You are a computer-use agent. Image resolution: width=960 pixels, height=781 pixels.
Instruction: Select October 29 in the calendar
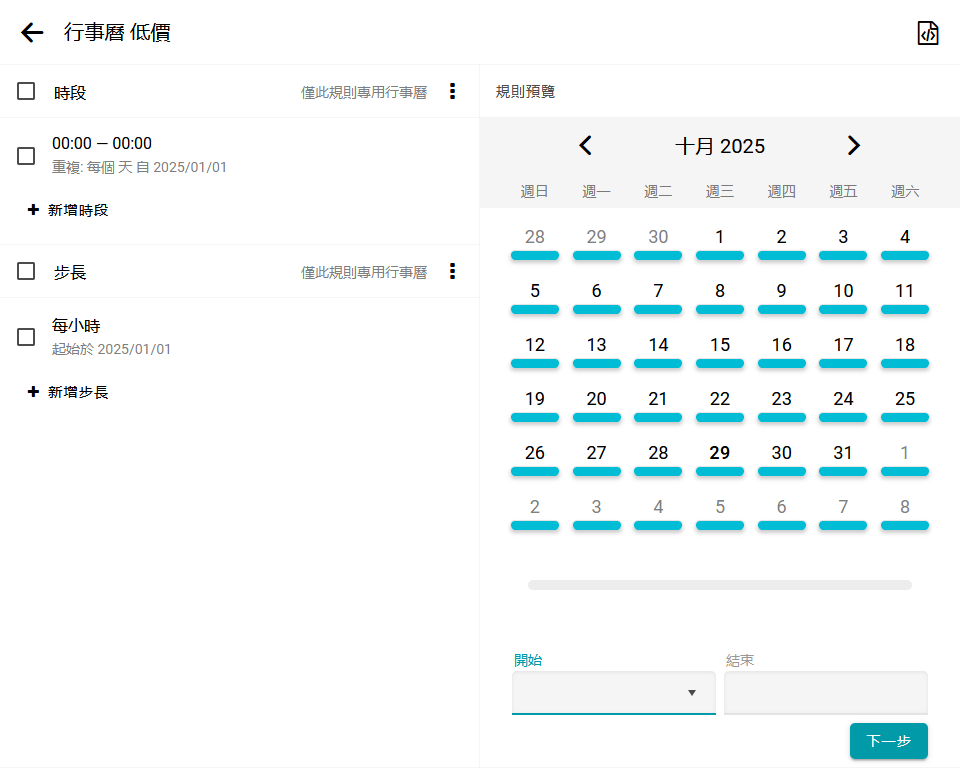coord(719,453)
